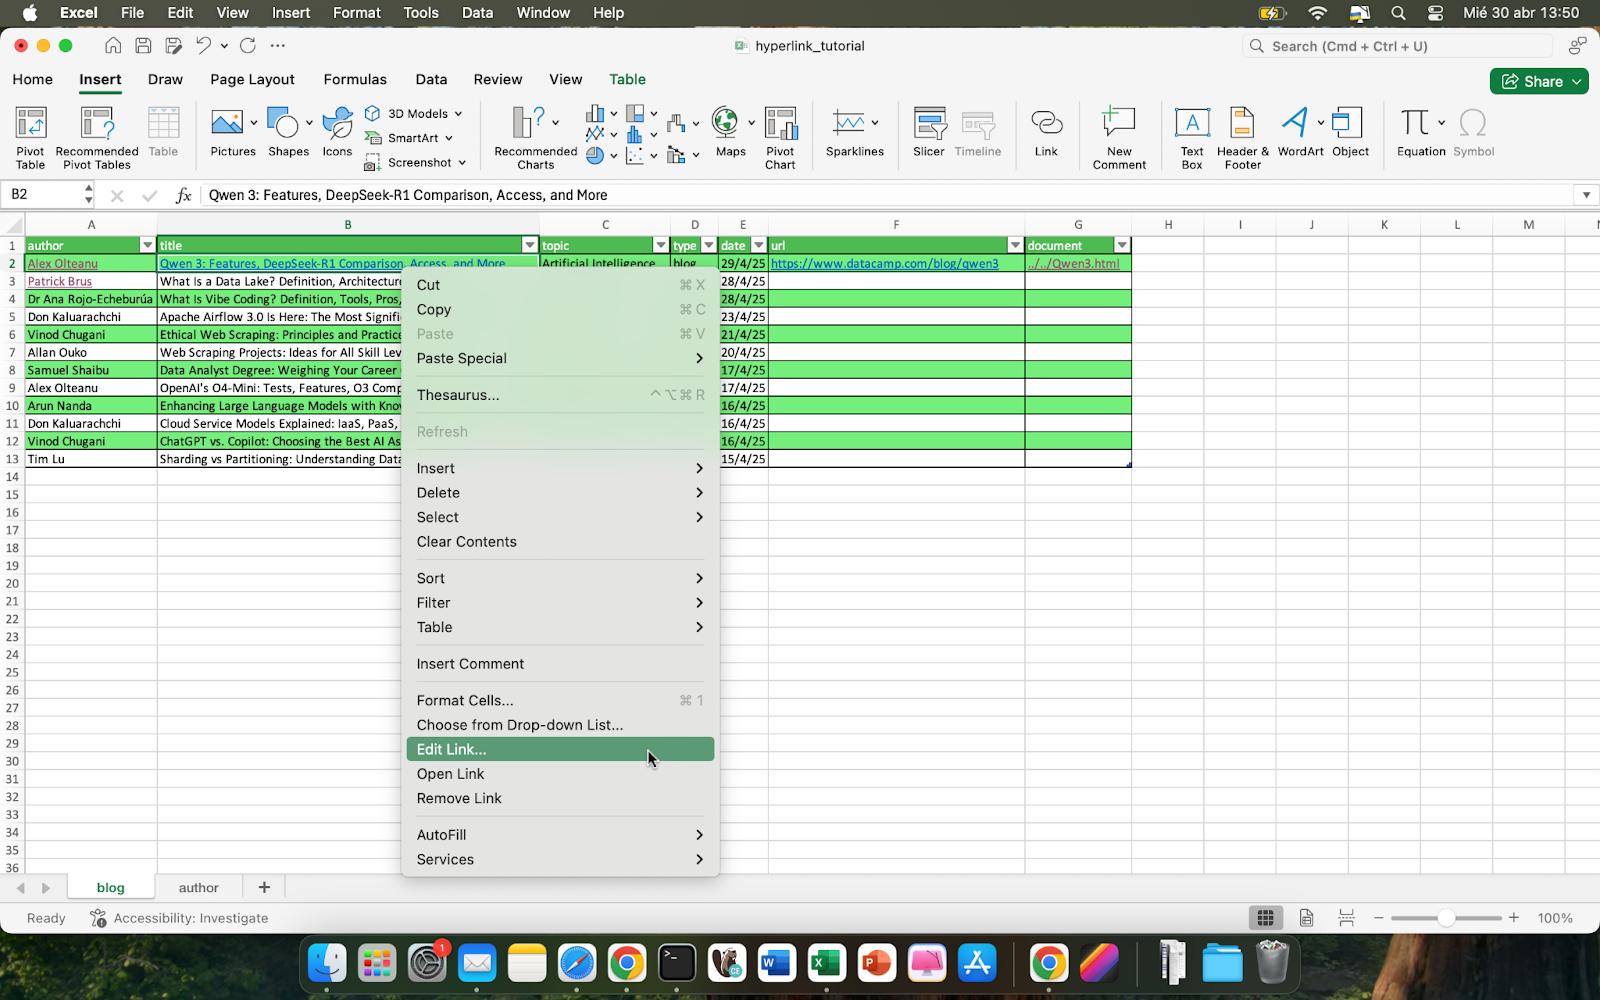Open the Qwen3.html document link
1600x1000 pixels.
[1073, 264]
